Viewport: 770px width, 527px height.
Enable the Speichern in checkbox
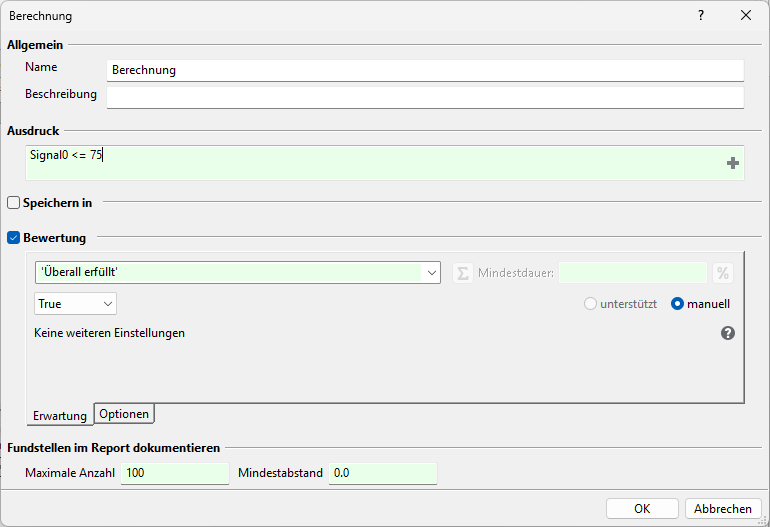[x=14, y=202]
